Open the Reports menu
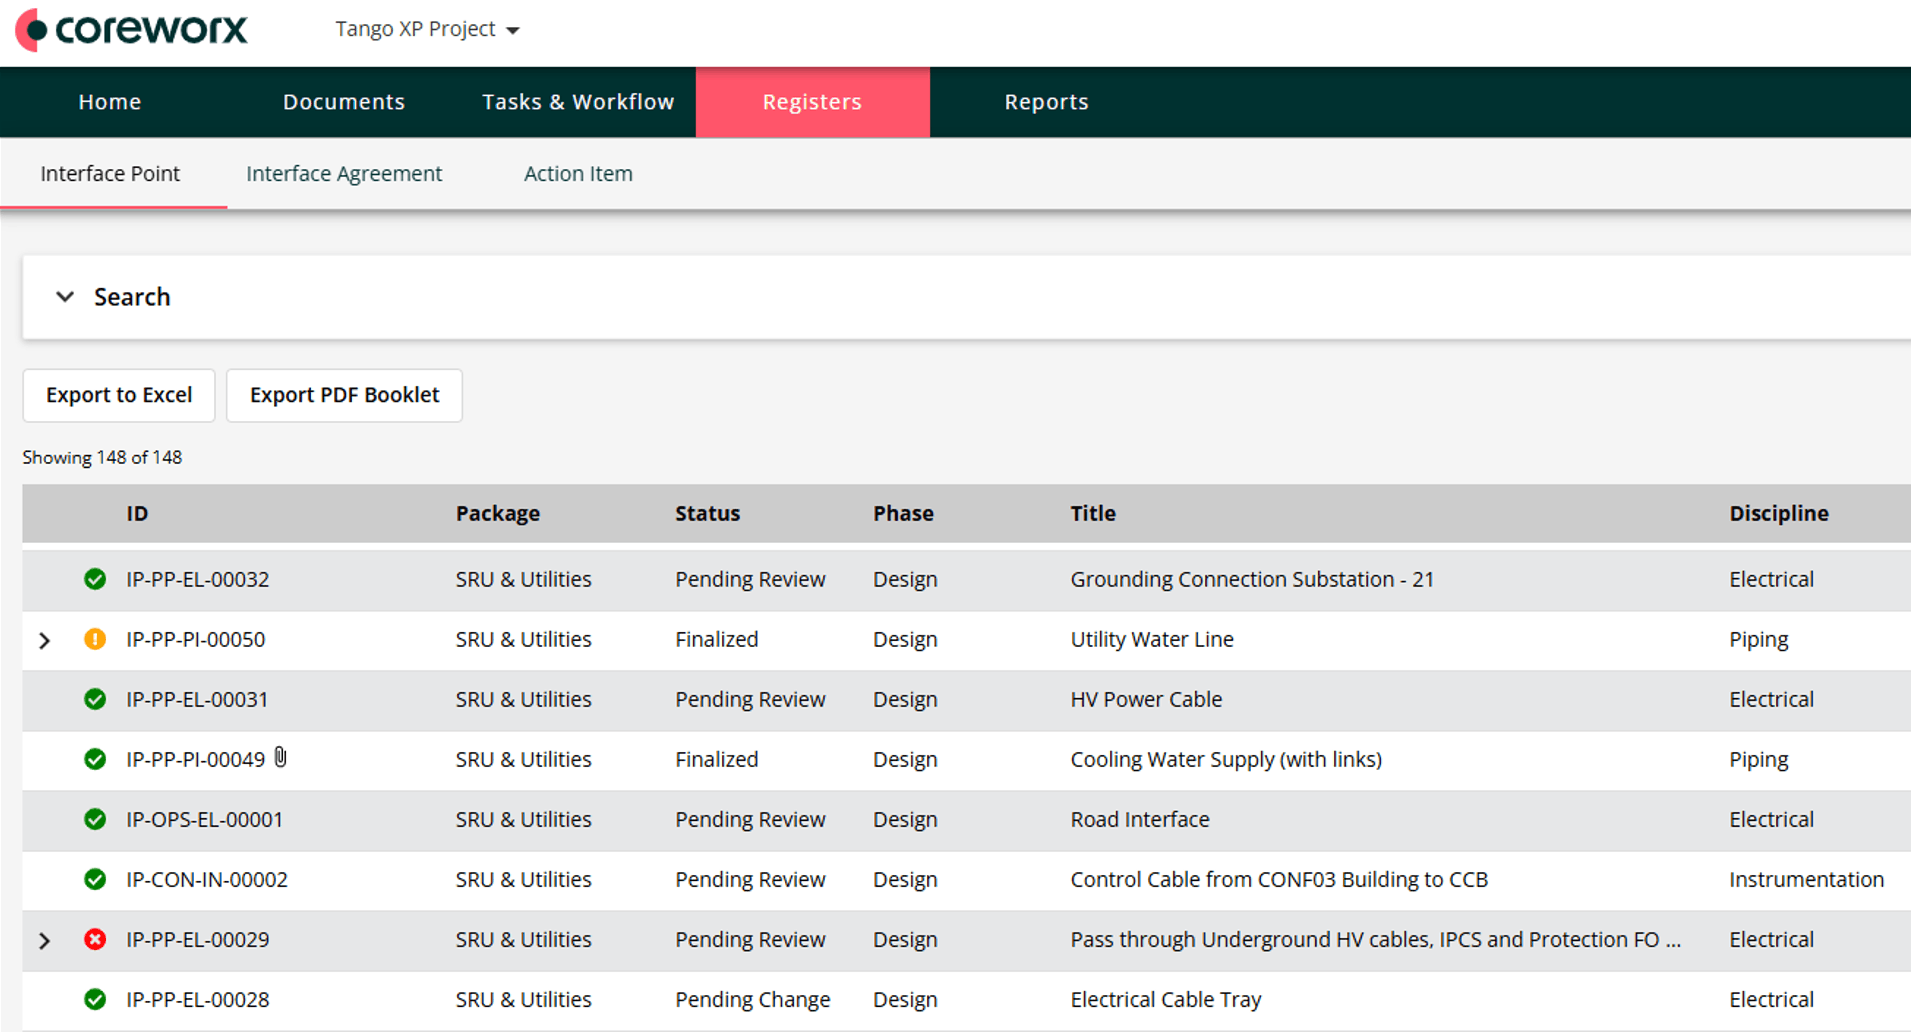The width and height of the screenshot is (1911, 1032). tap(1046, 102)
